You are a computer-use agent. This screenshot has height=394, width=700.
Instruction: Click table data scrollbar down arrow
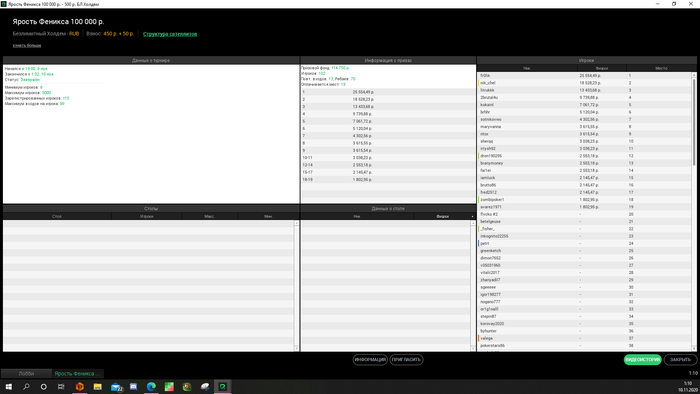pos(473,348)
